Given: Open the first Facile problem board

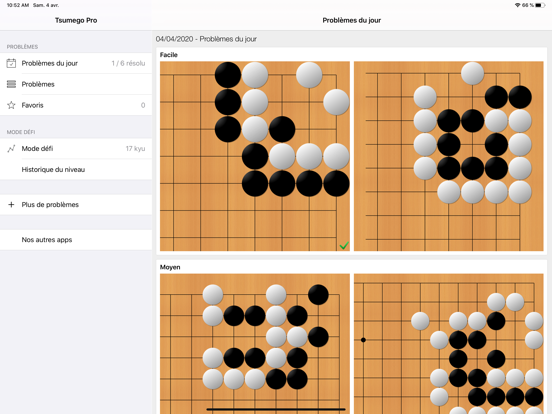Looking at the screenshot, I should click(255, 156).
